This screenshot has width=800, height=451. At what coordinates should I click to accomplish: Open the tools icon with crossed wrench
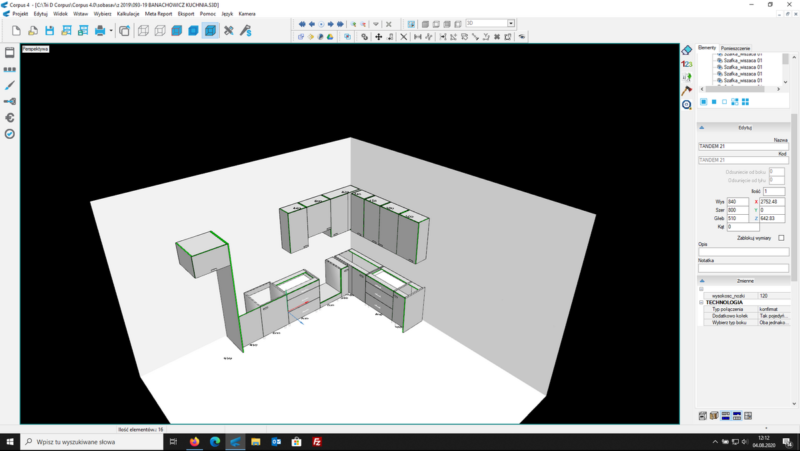click(229, 31)
